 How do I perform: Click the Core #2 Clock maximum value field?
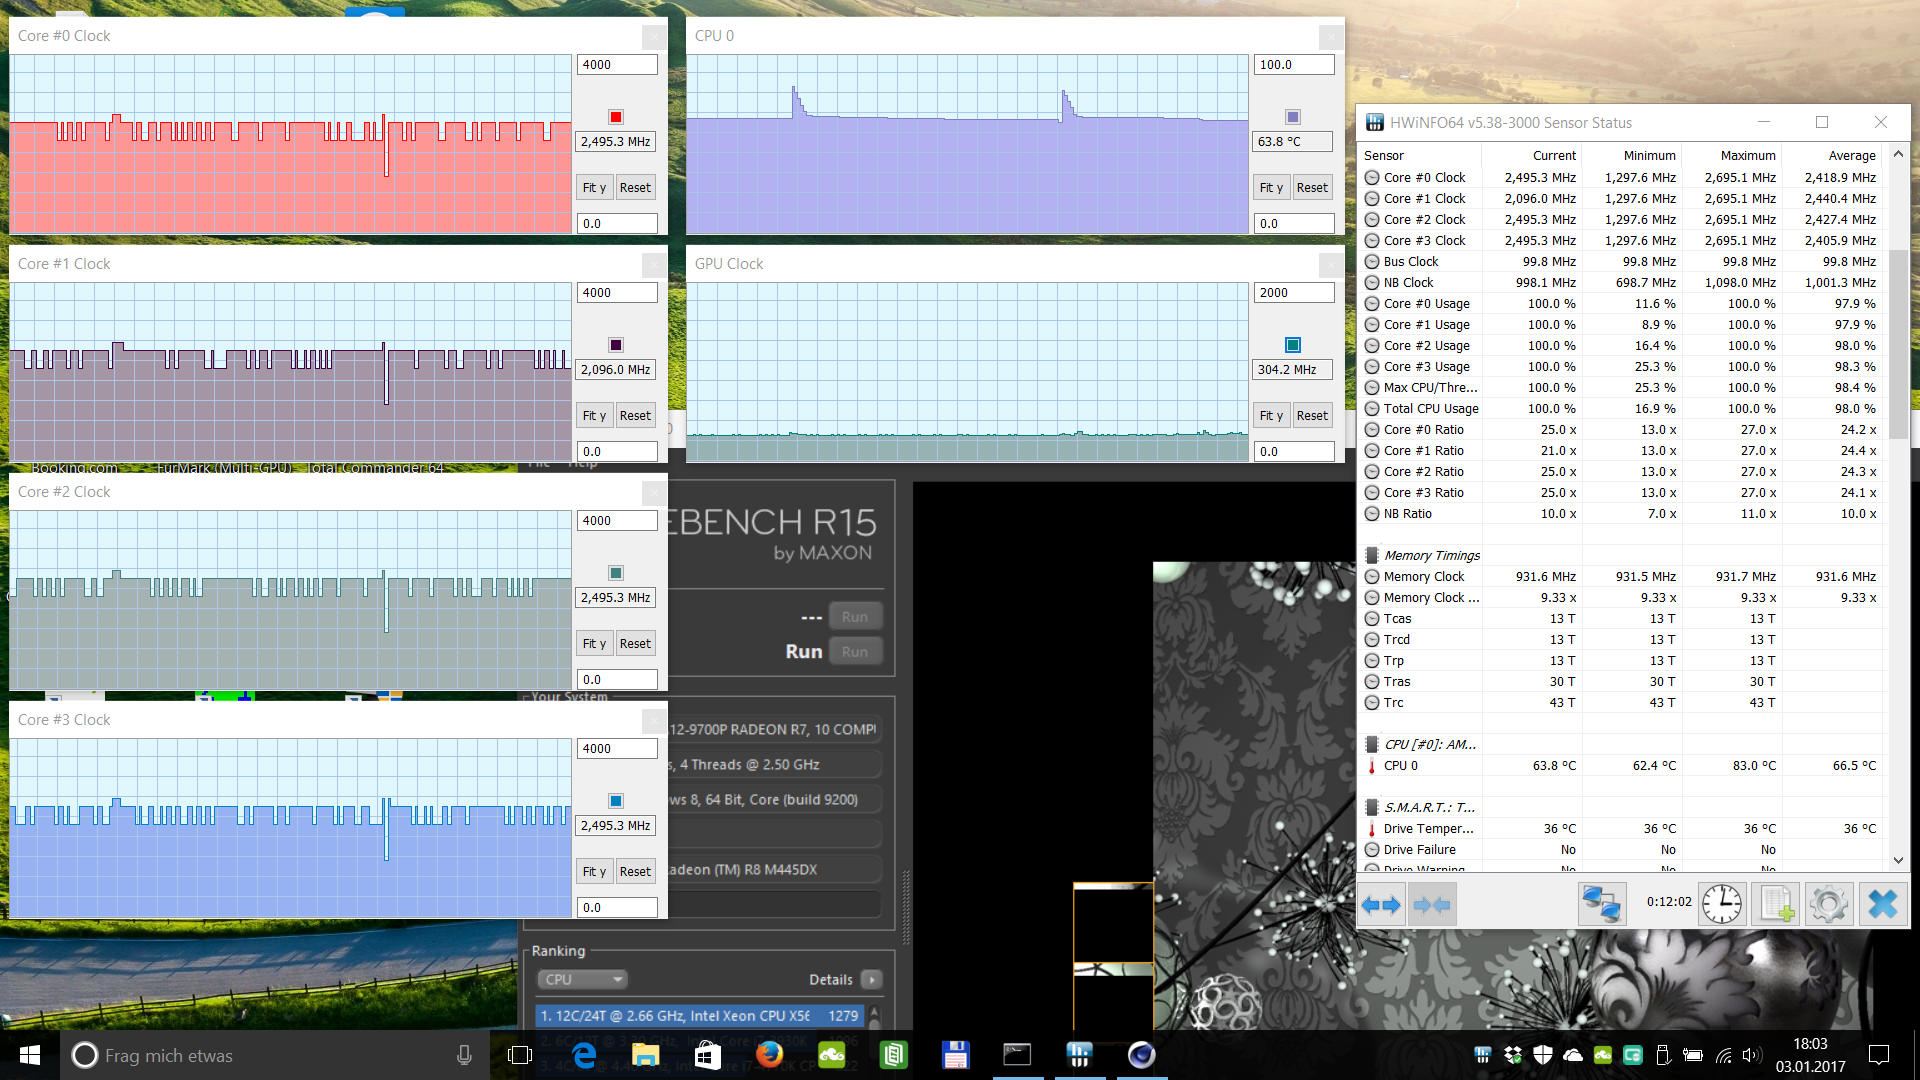click(616, 521)
